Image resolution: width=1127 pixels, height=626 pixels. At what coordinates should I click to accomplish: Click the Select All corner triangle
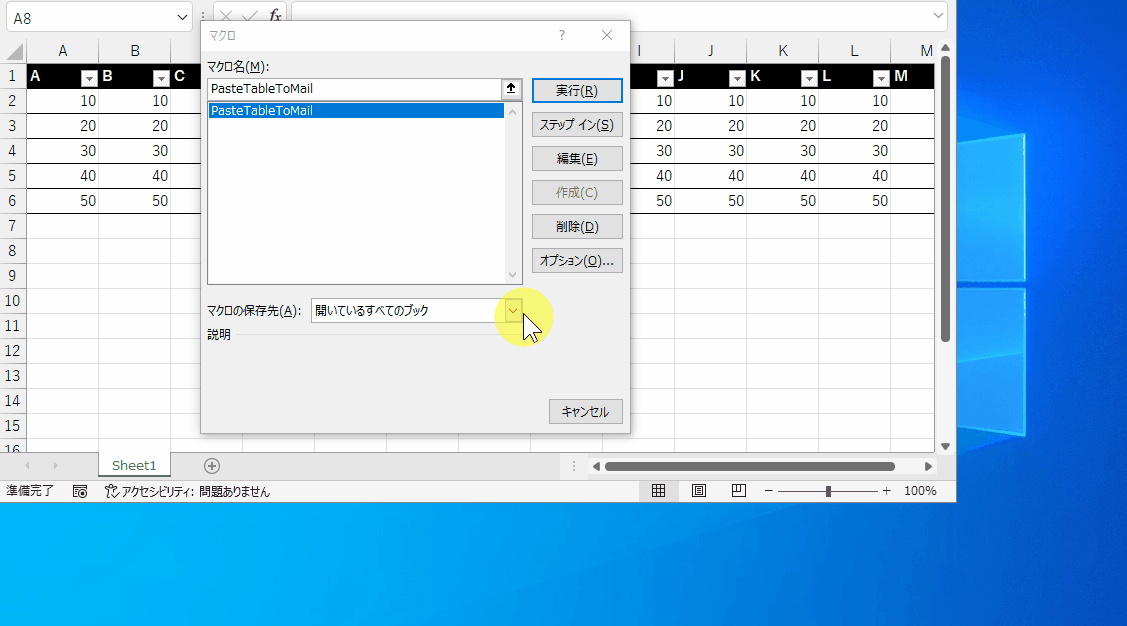[14, 51]
